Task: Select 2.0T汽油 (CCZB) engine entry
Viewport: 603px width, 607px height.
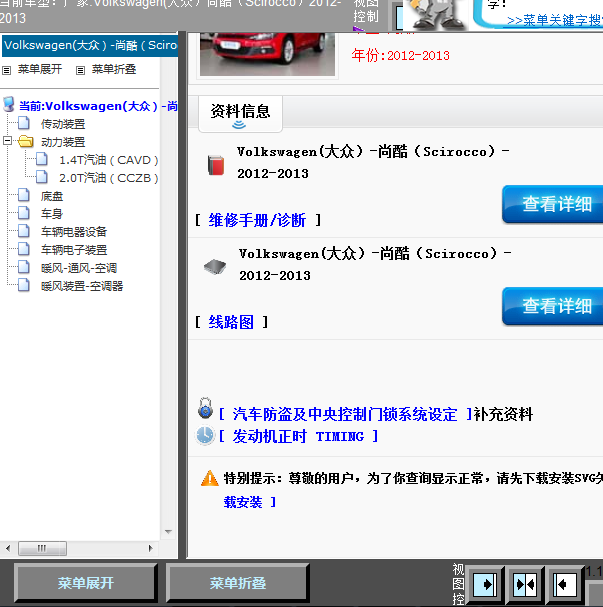Action: [109, 178]
